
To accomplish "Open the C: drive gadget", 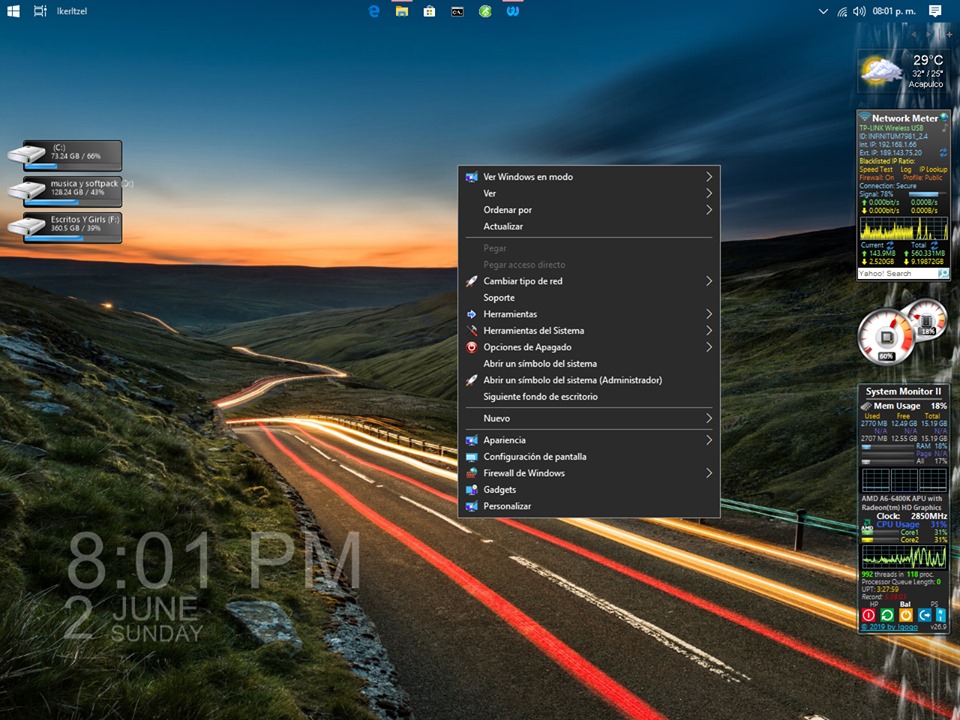I will coord(66,156).
